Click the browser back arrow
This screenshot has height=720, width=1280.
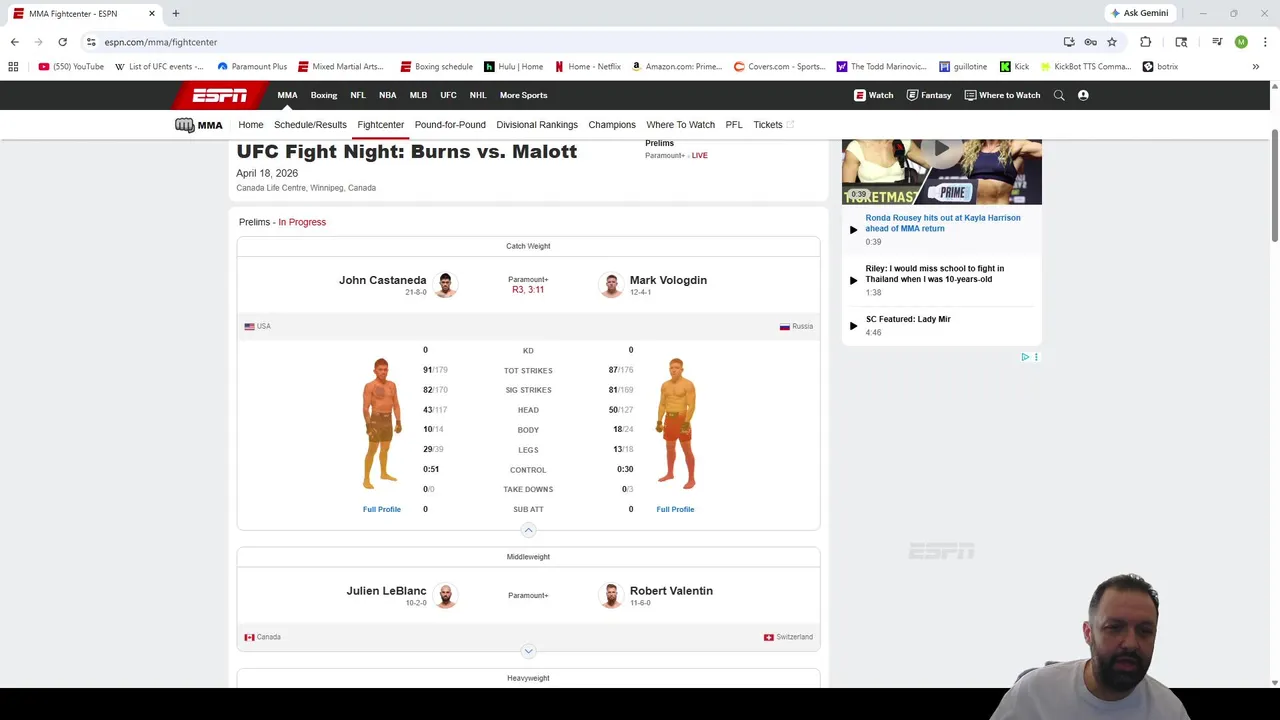[x=14, y=42]
